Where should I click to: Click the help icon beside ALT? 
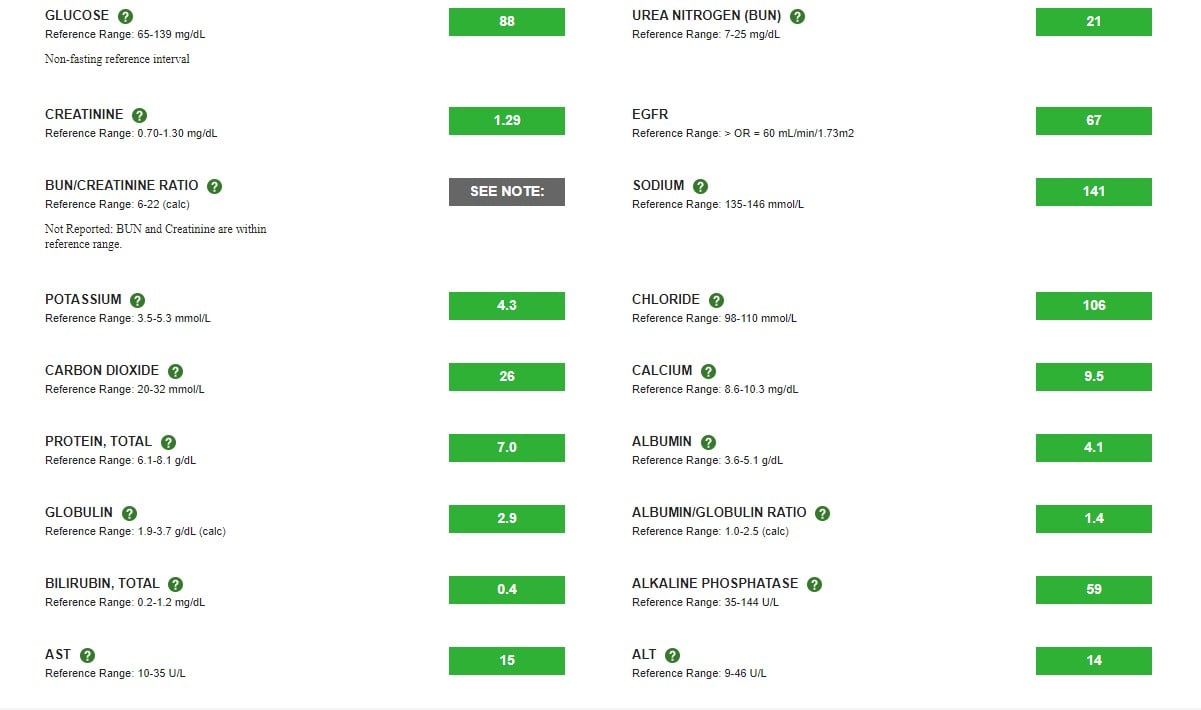(x=672, y=655)
